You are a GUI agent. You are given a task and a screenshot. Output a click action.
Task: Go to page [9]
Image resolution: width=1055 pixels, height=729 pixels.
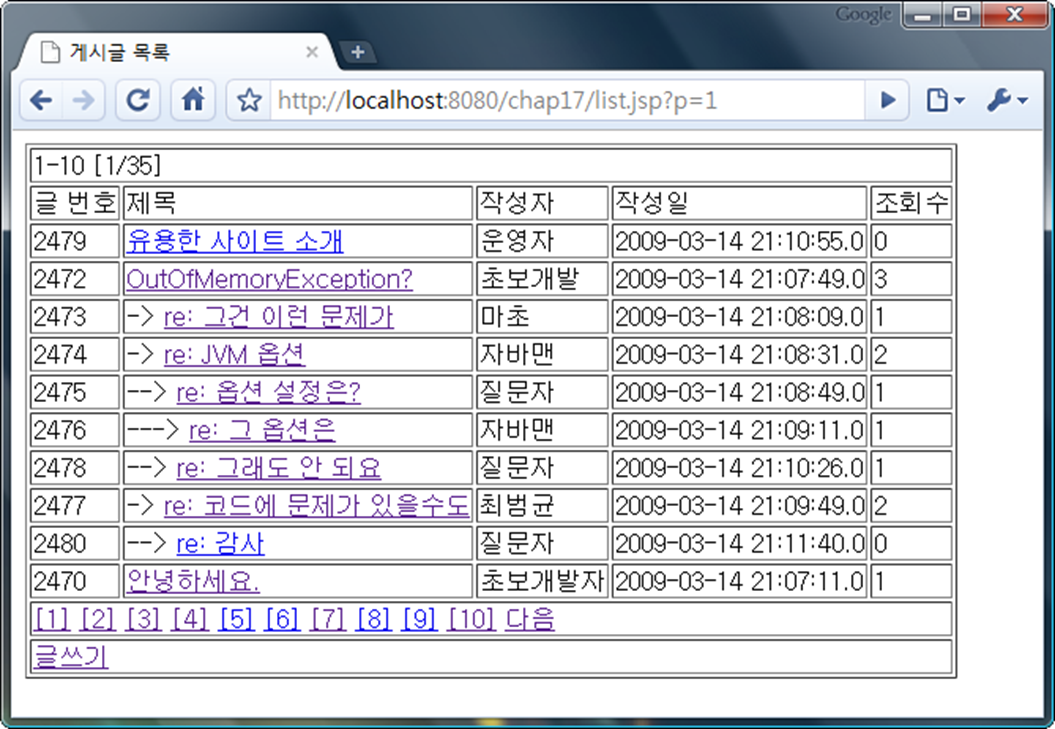[419, 618]
